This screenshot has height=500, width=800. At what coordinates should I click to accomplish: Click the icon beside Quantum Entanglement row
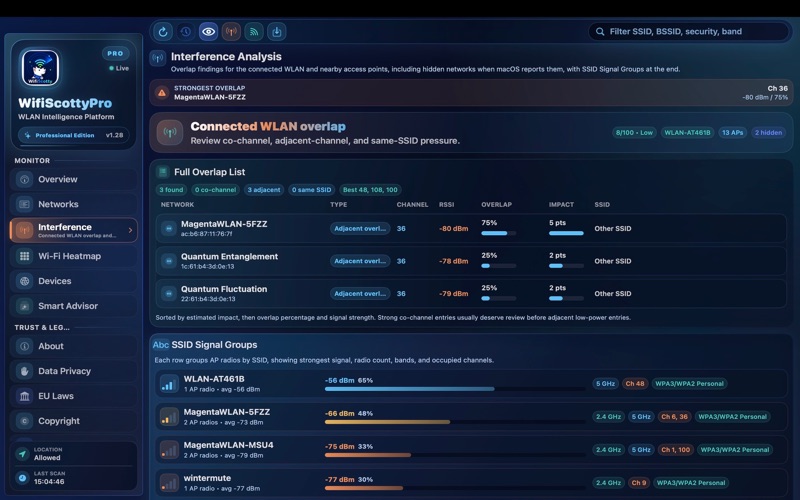168,261
